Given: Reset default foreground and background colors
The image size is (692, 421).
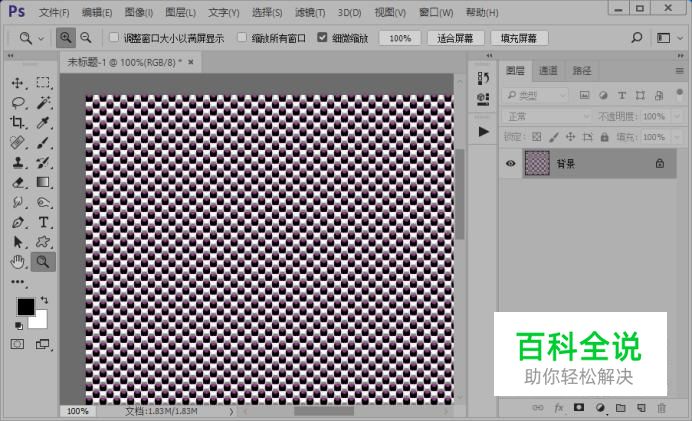Looking at the screenshot, I should click(19, 326).
